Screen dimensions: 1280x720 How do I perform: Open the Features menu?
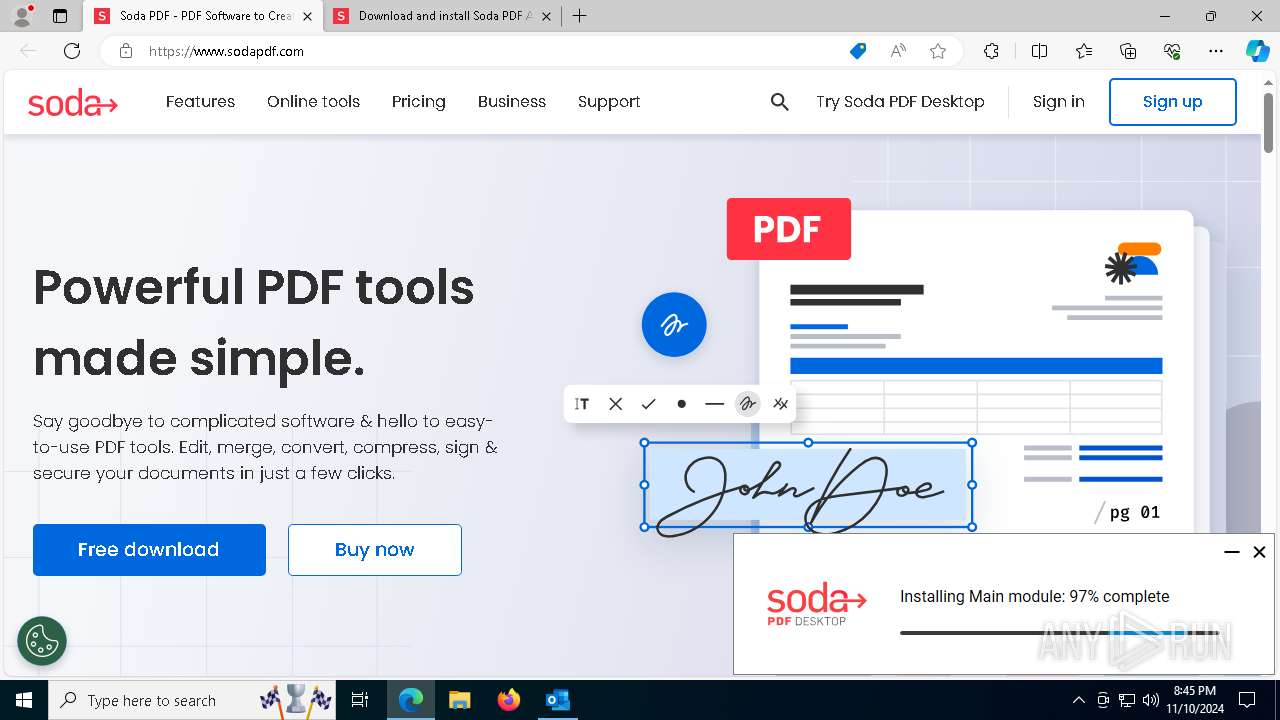click(200, 102)
